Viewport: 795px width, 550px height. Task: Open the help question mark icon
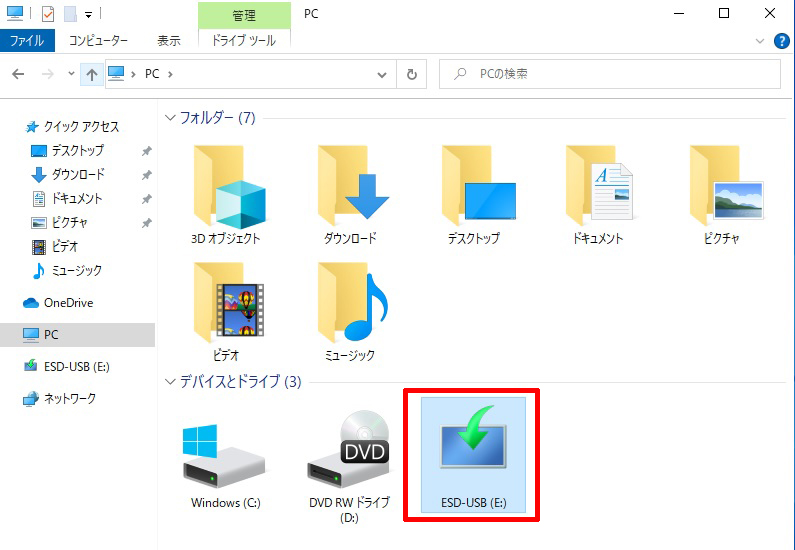782,41
